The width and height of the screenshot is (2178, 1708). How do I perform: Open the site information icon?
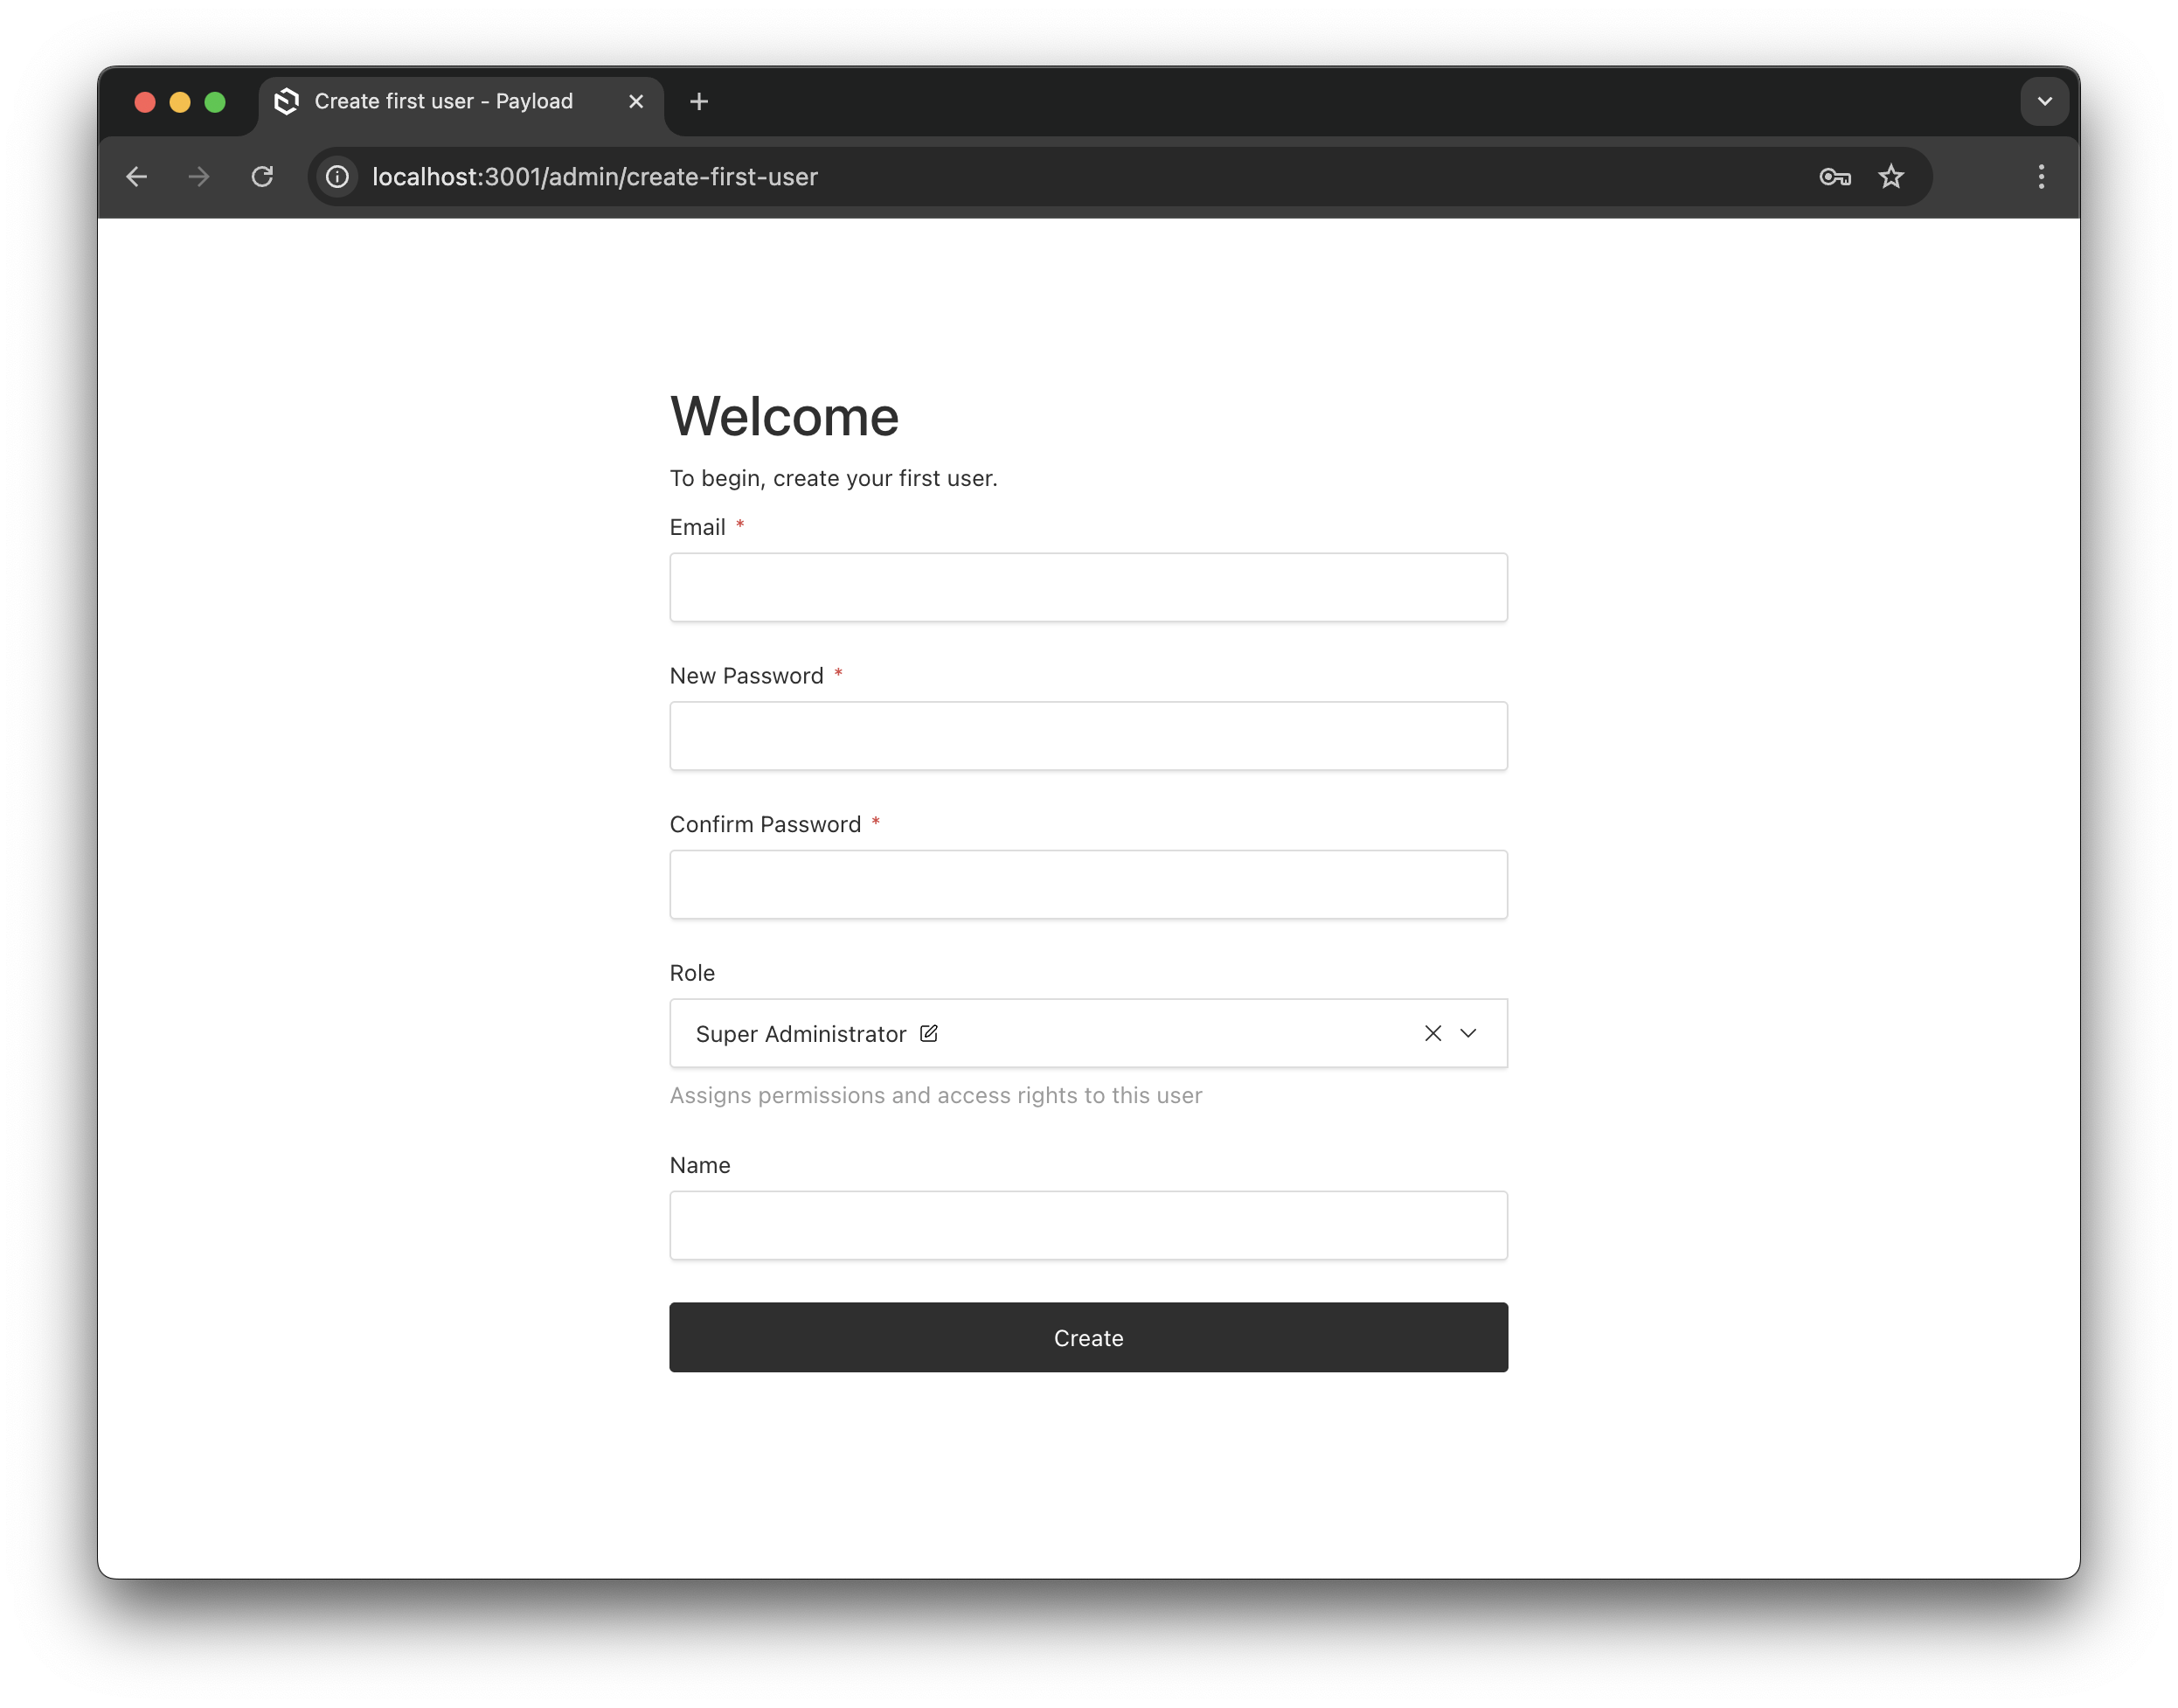338,177
